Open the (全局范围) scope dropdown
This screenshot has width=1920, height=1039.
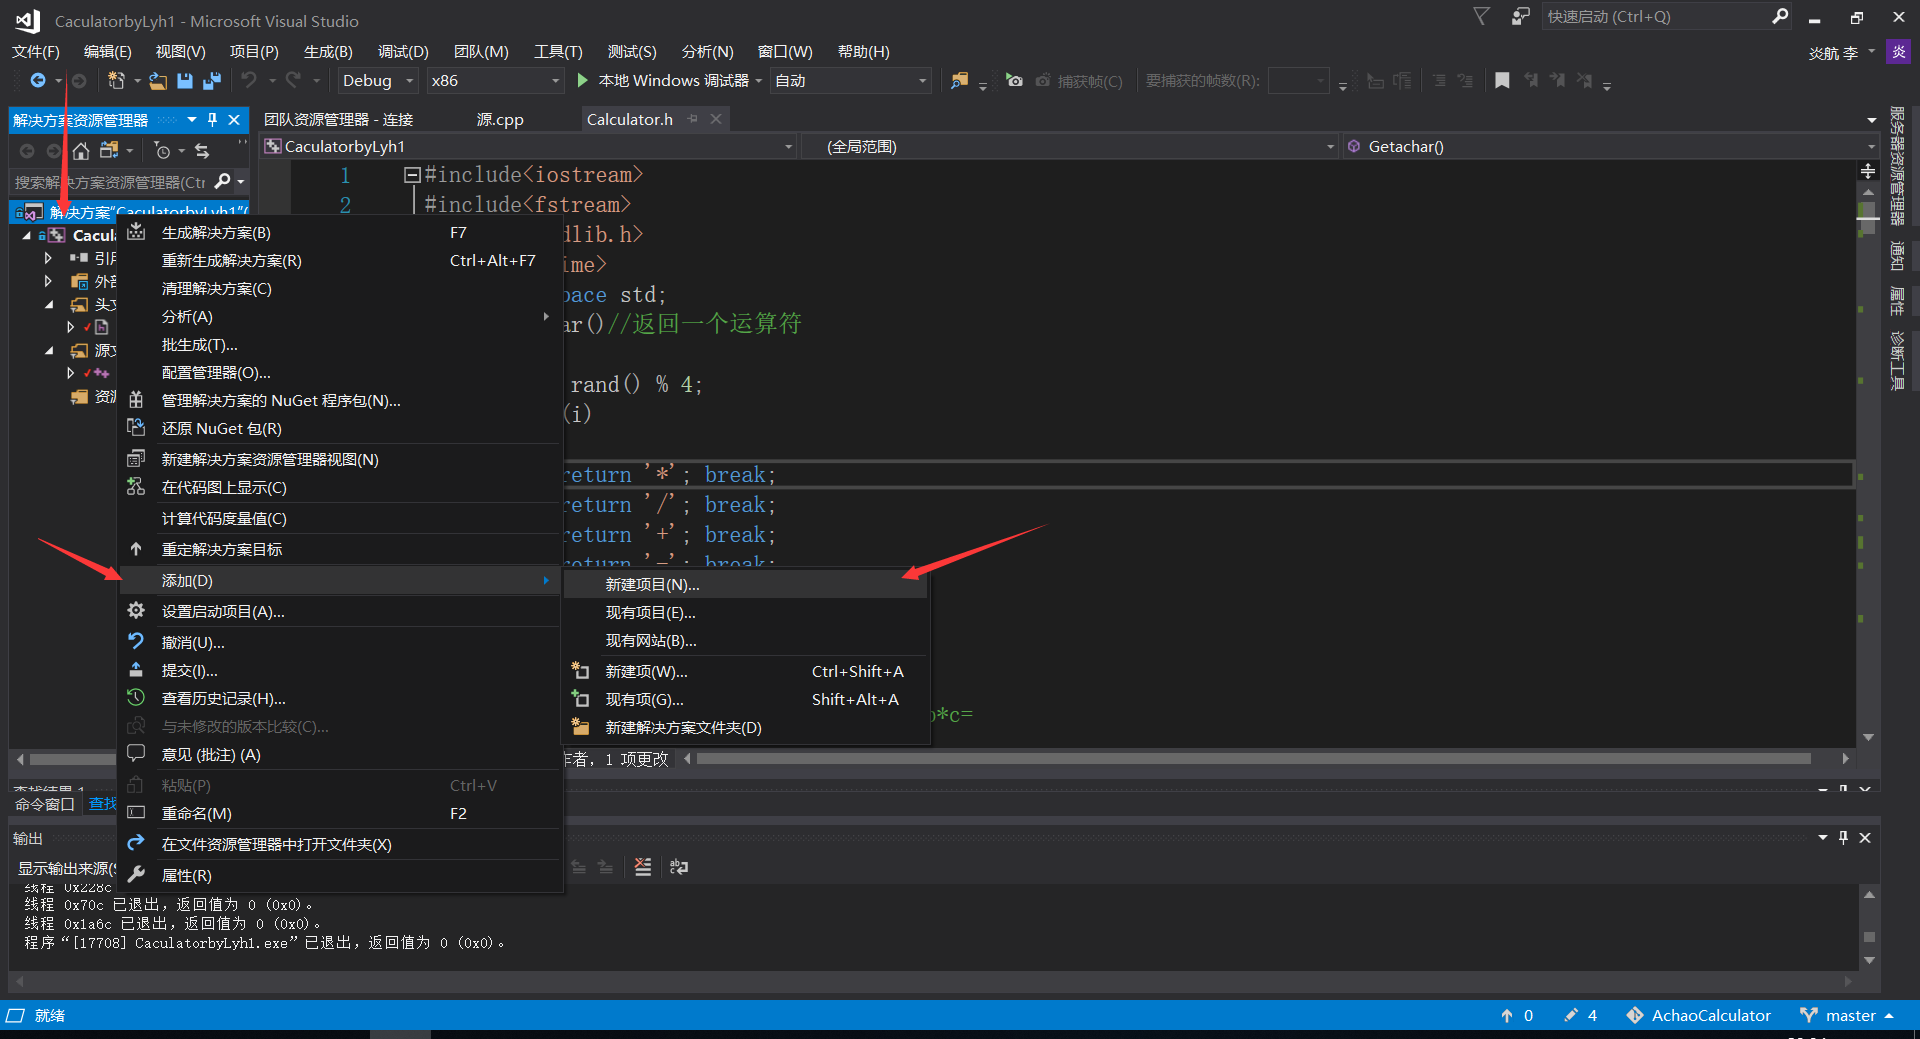click(x=1071, y=147)
